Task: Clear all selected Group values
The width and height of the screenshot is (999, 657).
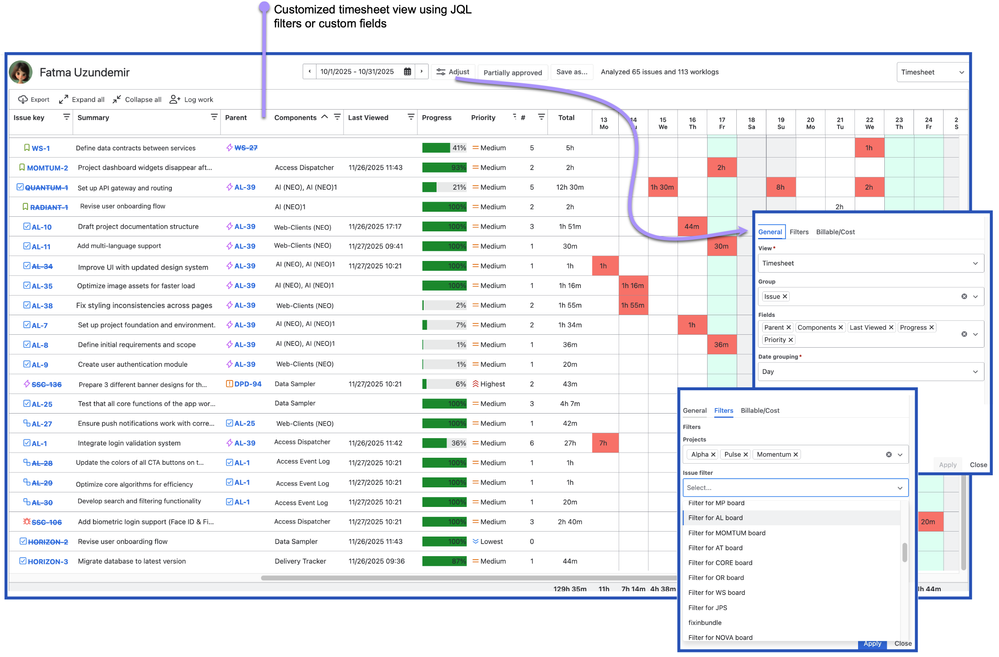Action: 964,296
